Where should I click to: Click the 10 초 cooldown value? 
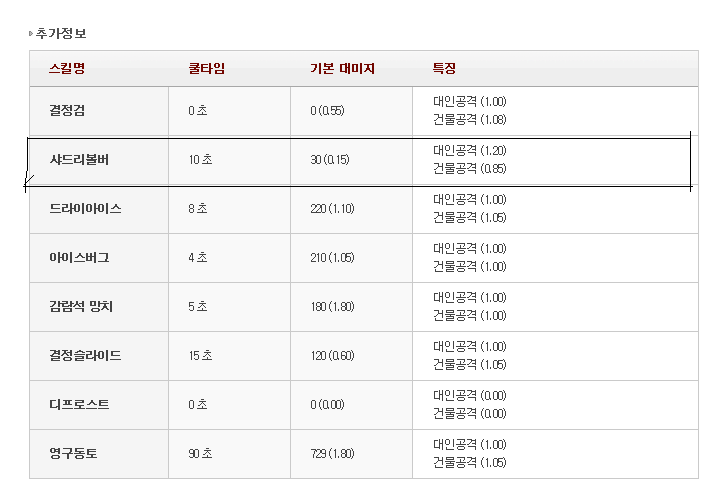click(200, 160)
